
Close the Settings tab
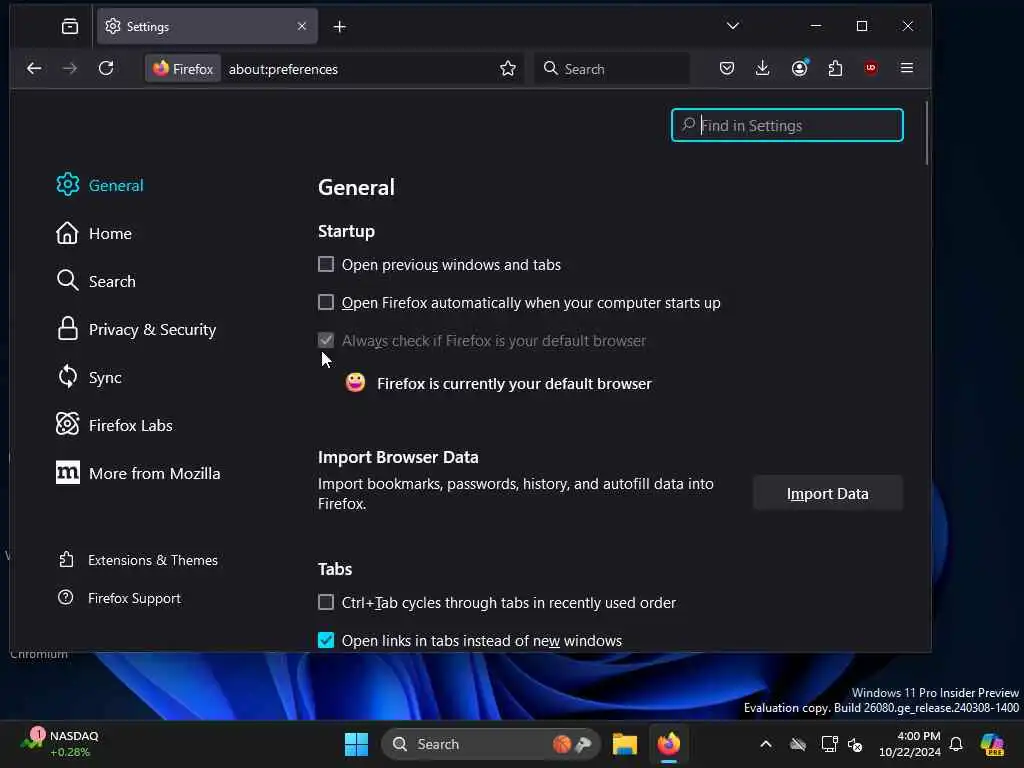point(302,26)
